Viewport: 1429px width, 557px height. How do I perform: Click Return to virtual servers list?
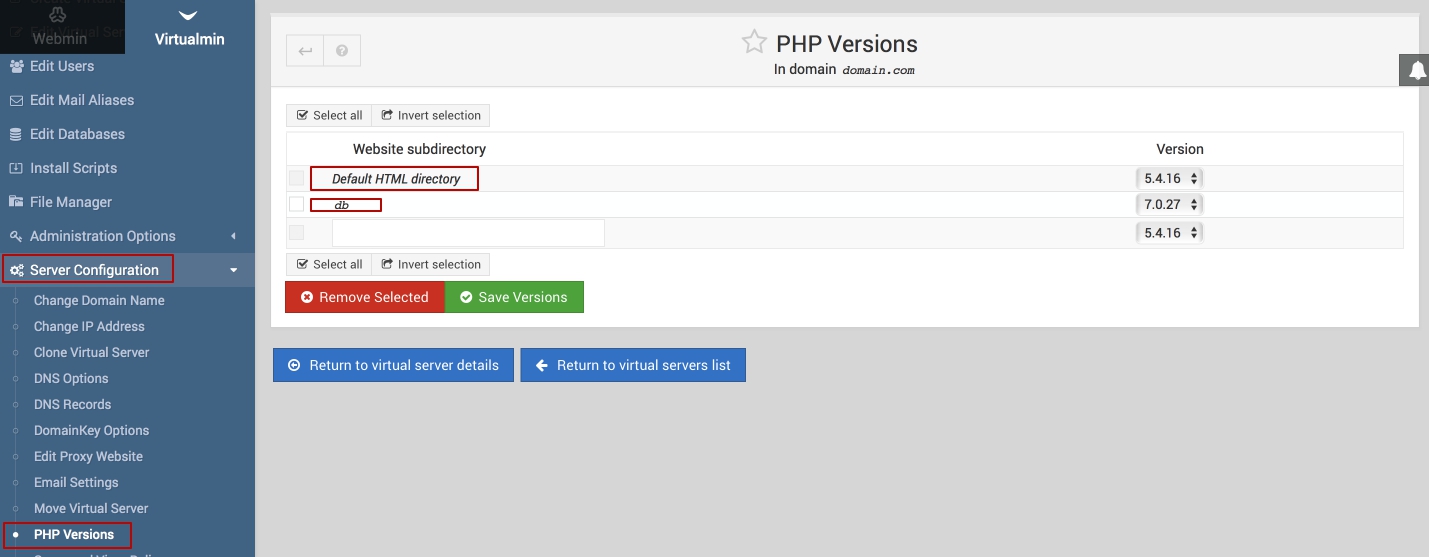(633, 365)
